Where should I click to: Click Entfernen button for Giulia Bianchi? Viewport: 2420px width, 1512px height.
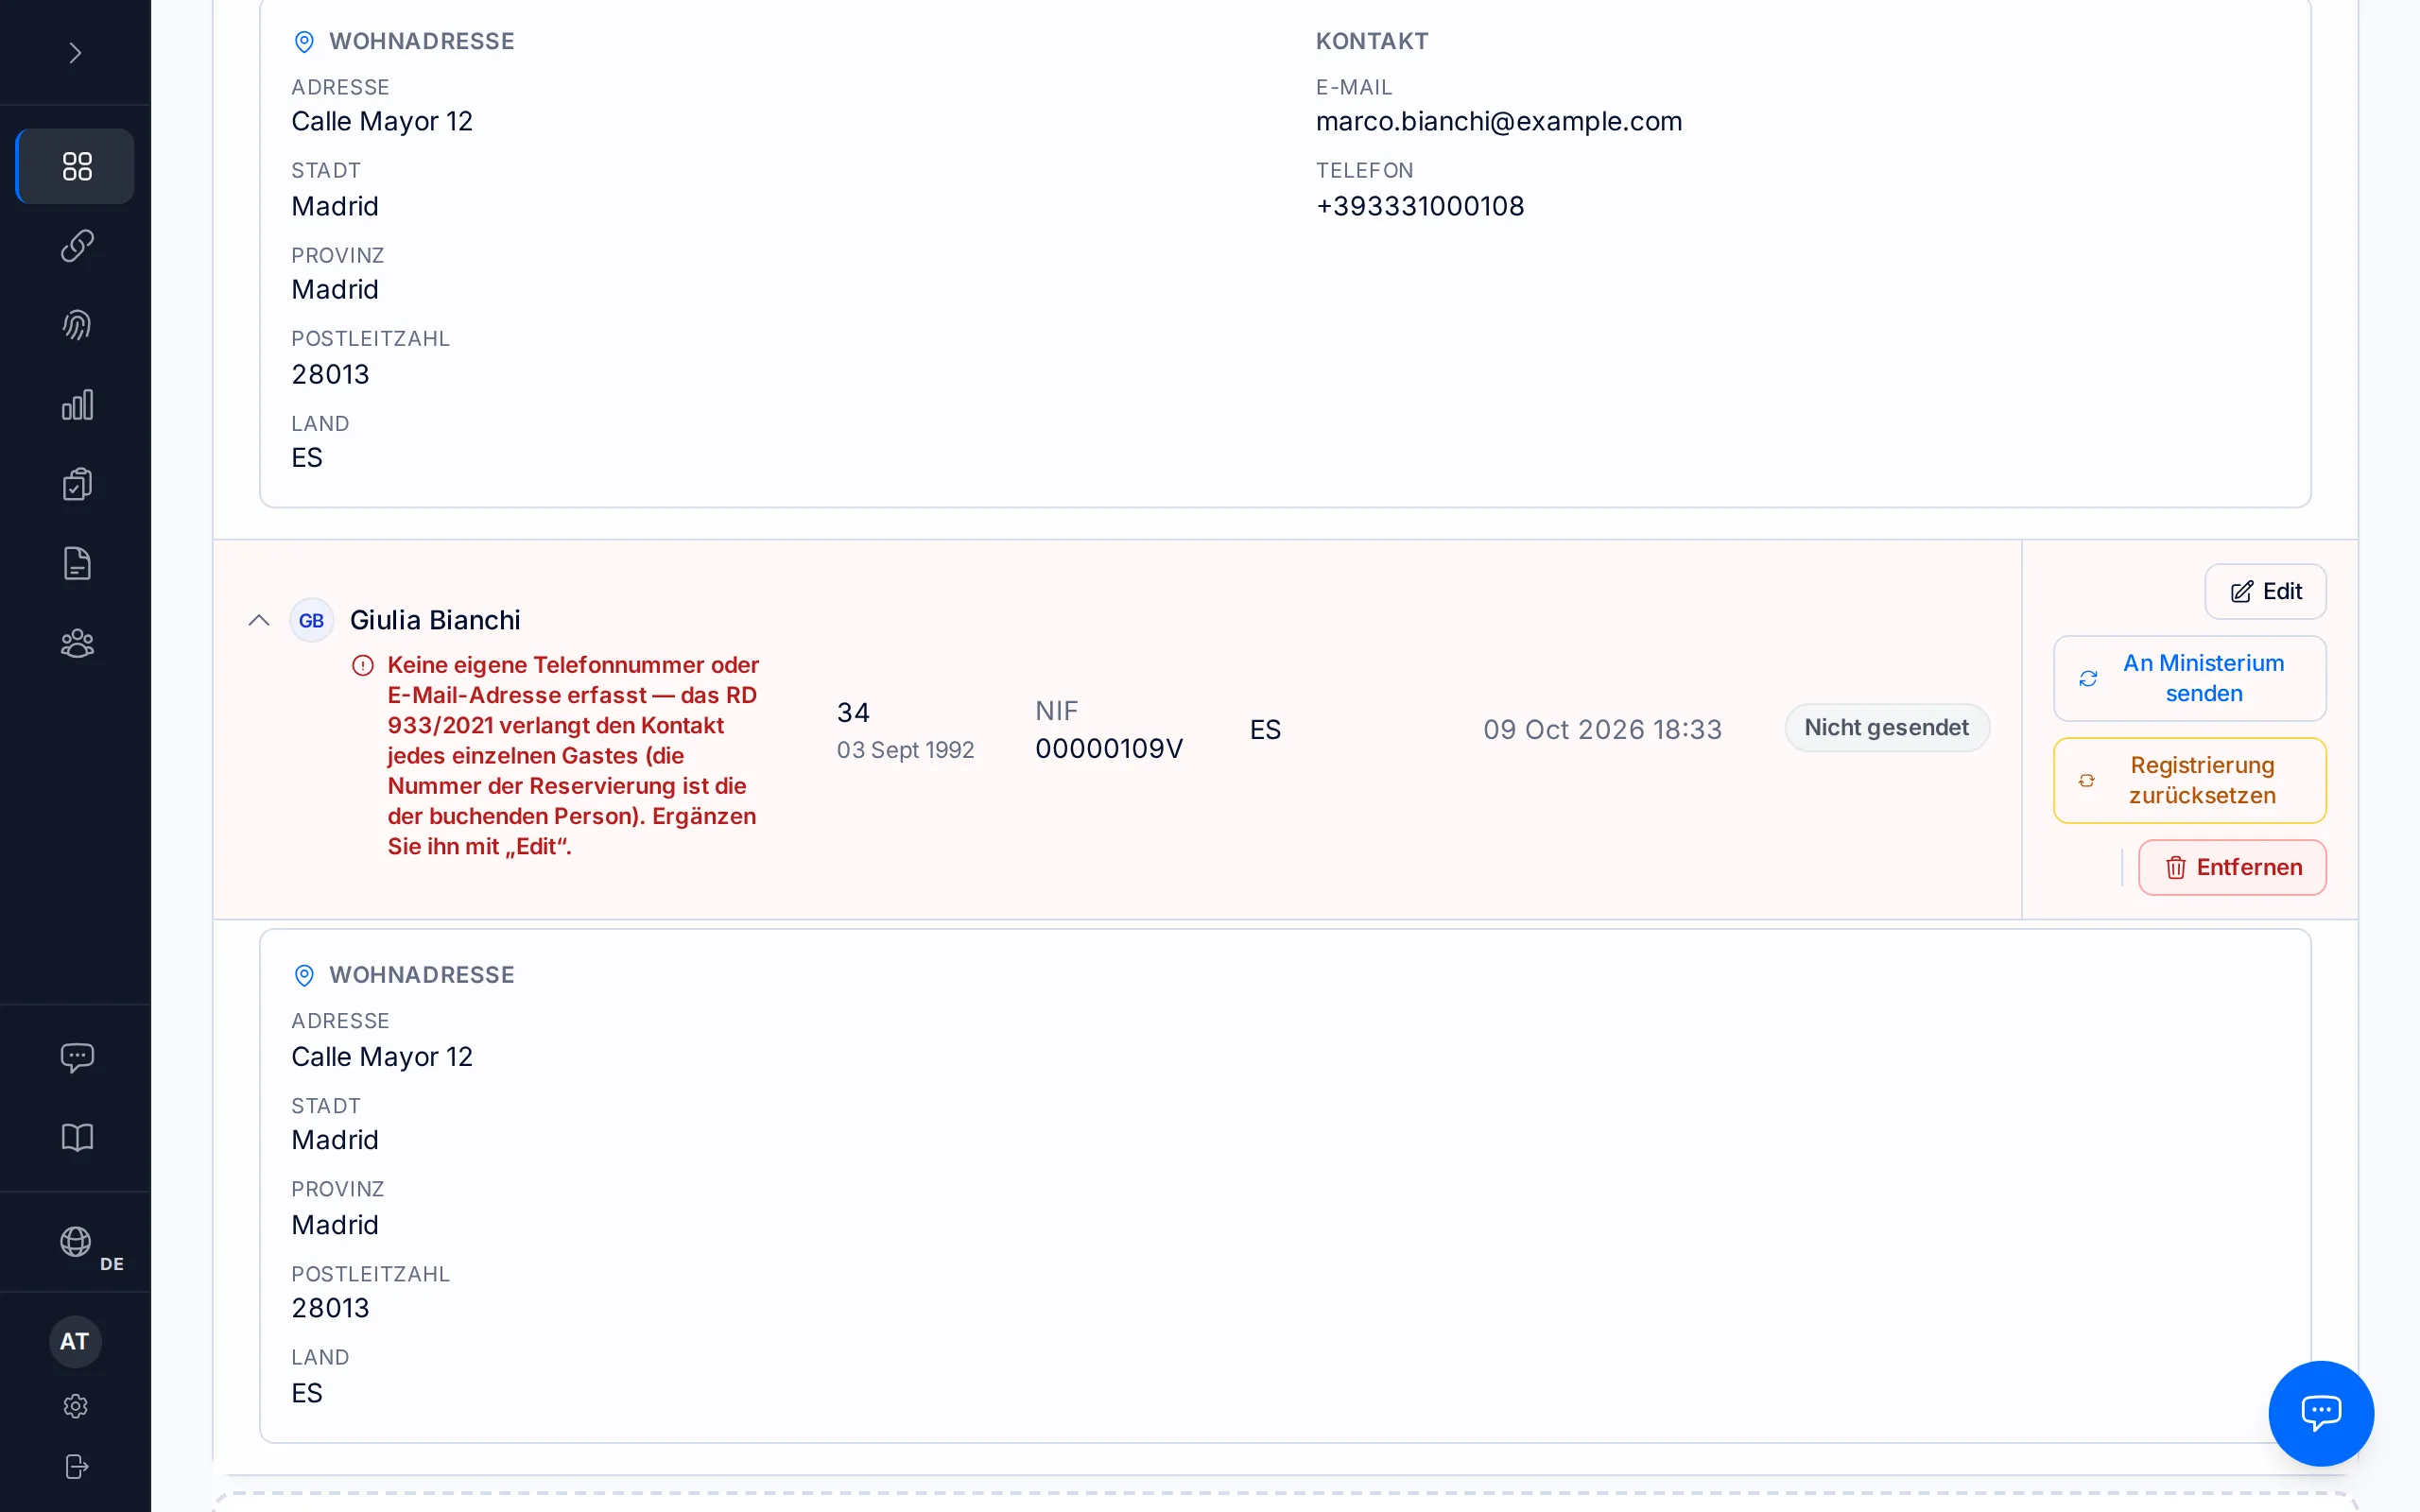coord(2232,867)
